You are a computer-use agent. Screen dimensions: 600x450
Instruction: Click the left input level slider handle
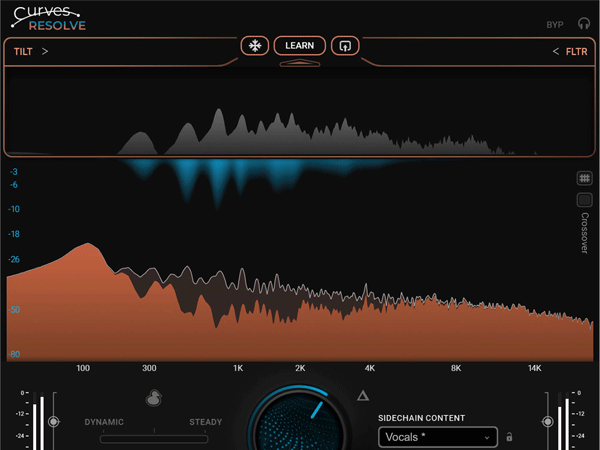tap(54, 422)
